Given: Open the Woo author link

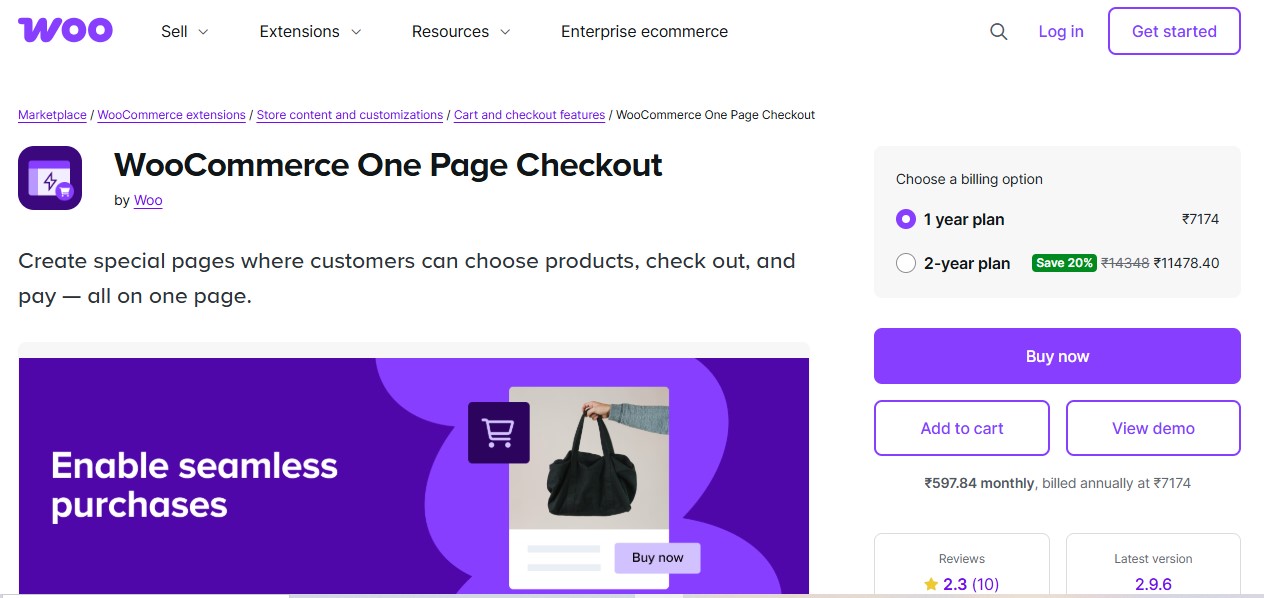Looking at the screenshot, I should [147, 200].
